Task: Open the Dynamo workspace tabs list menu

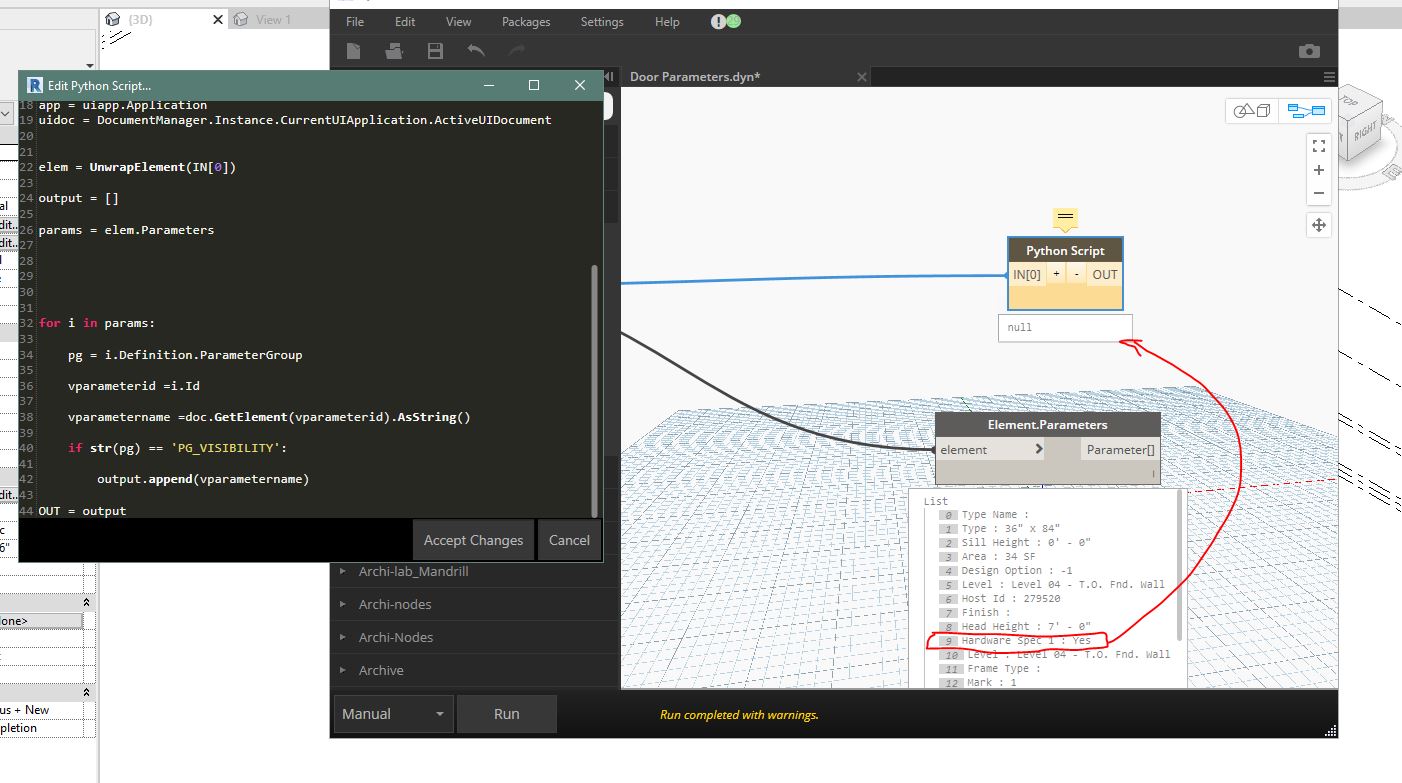Action: [x=1329, y=77]
